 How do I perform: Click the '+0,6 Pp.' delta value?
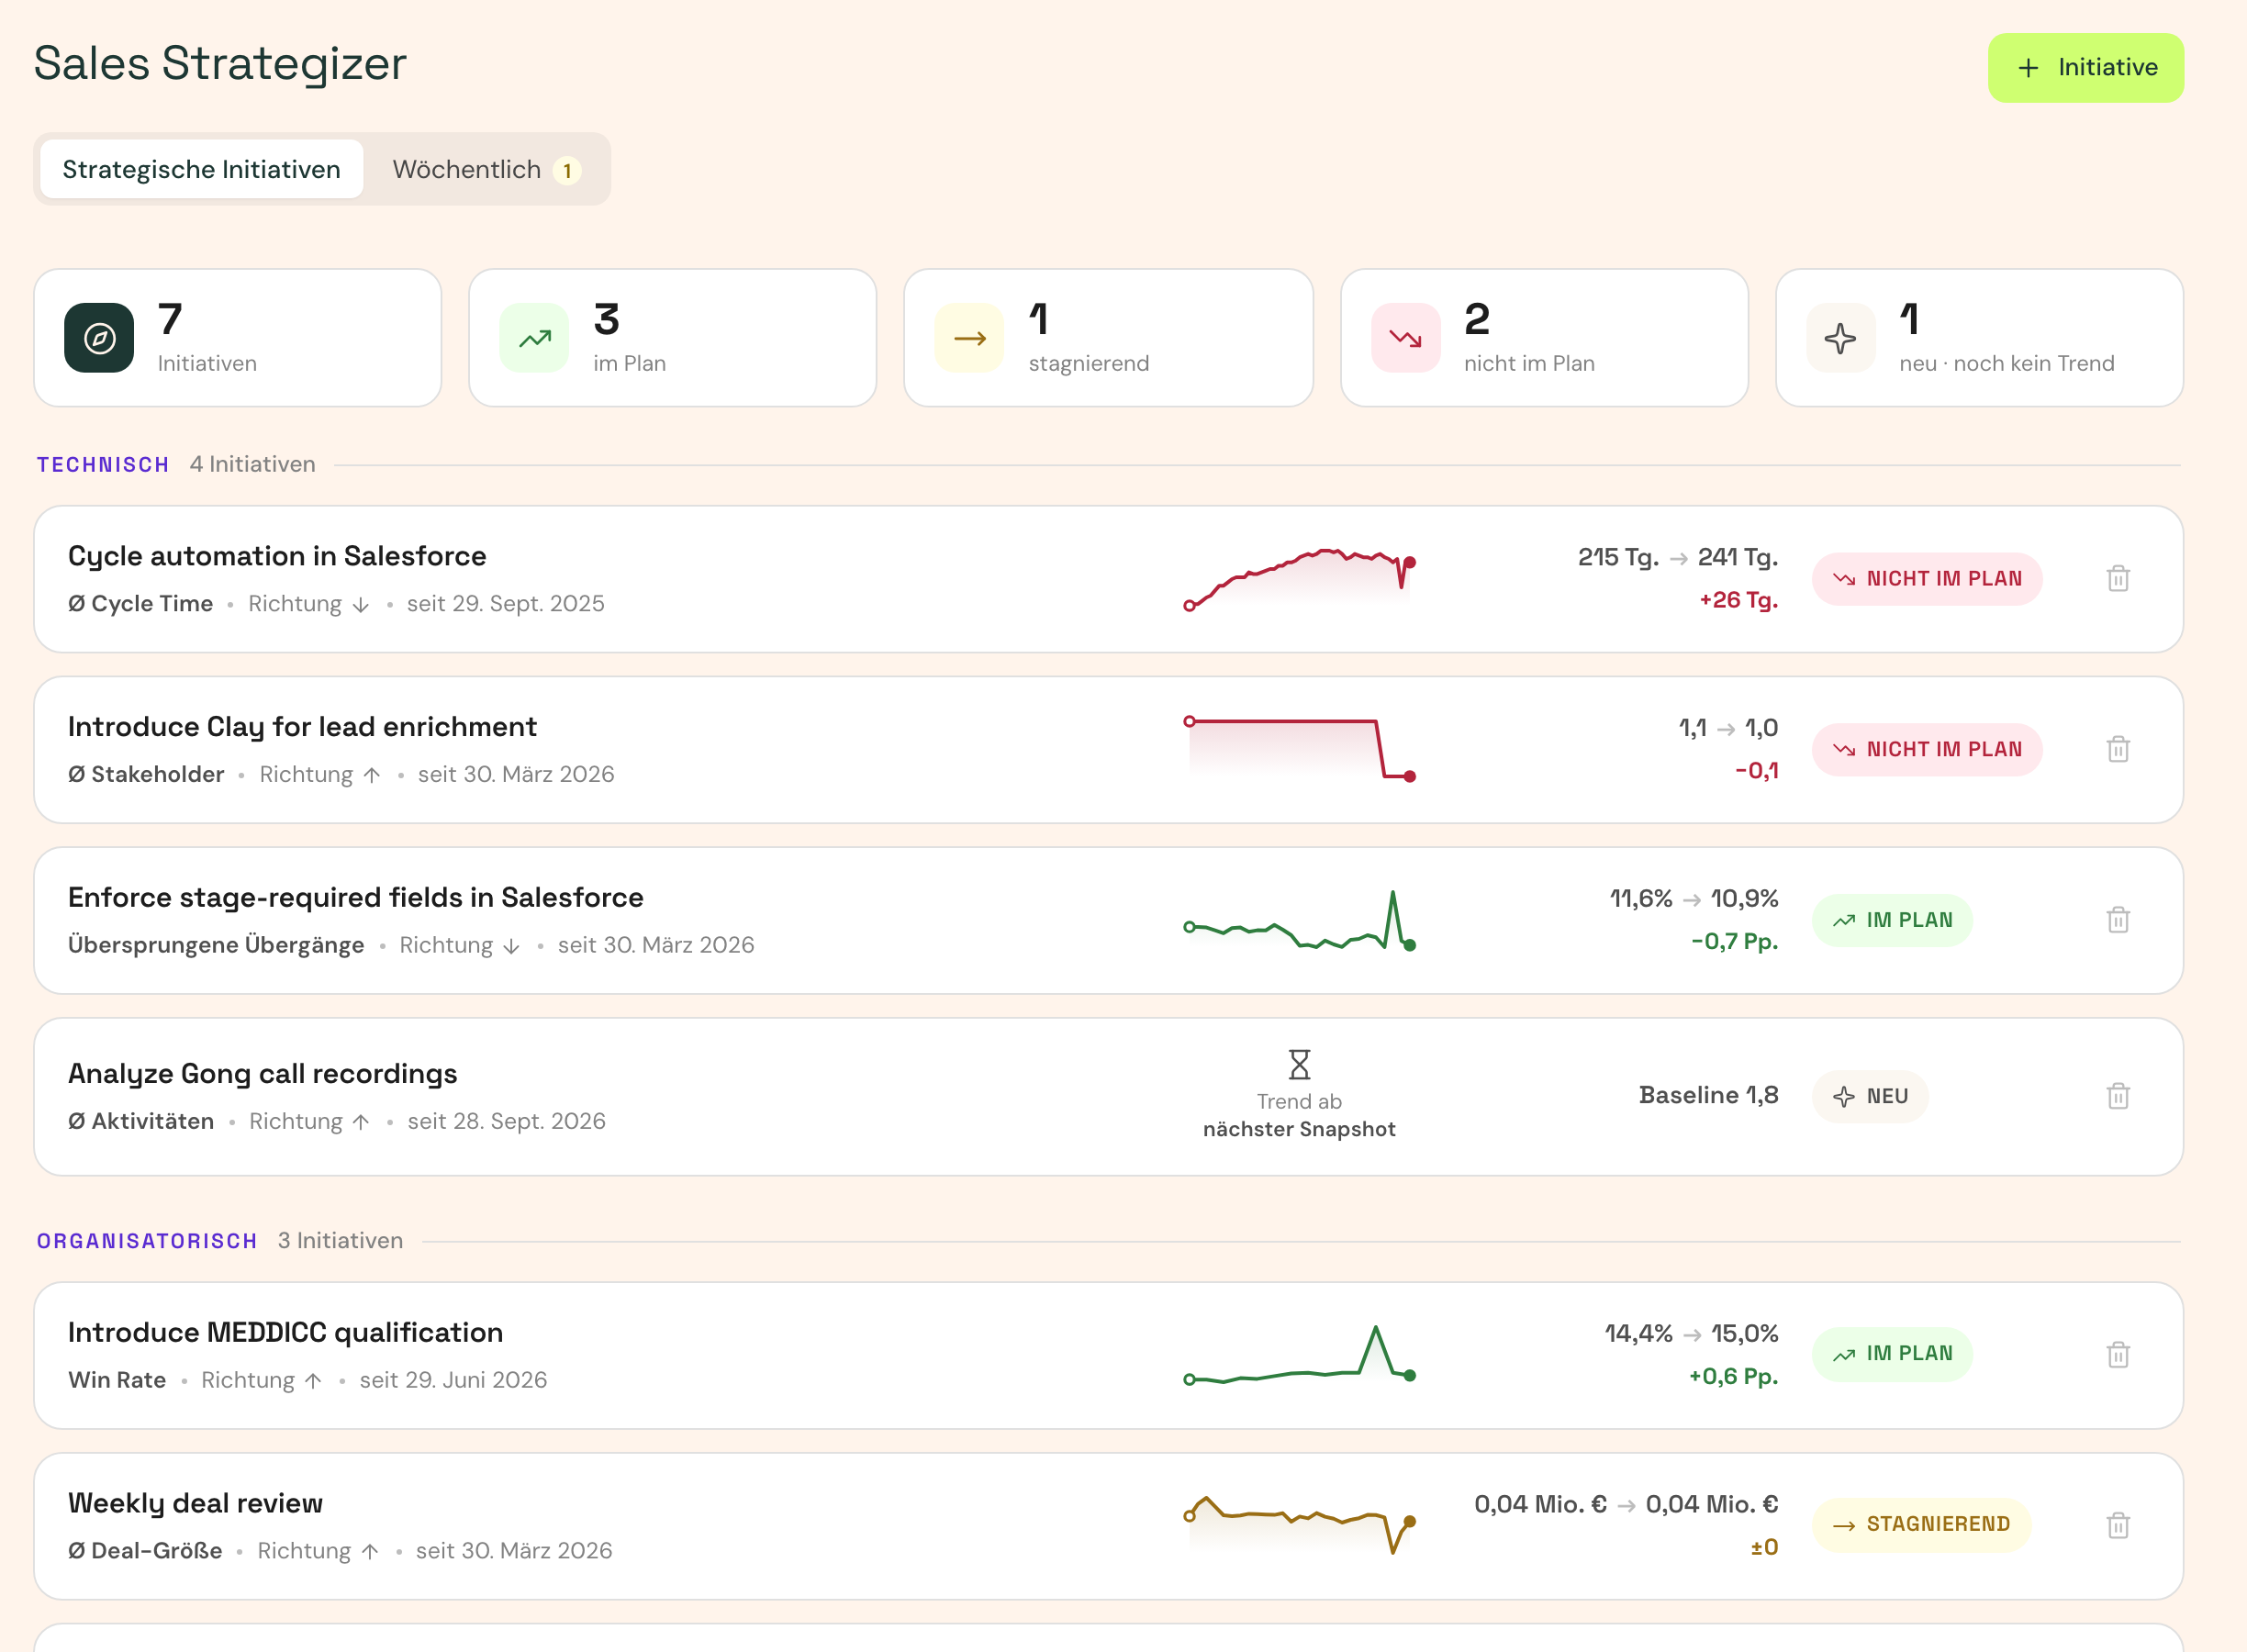pyautogui.click(x=1733, y=1376)
